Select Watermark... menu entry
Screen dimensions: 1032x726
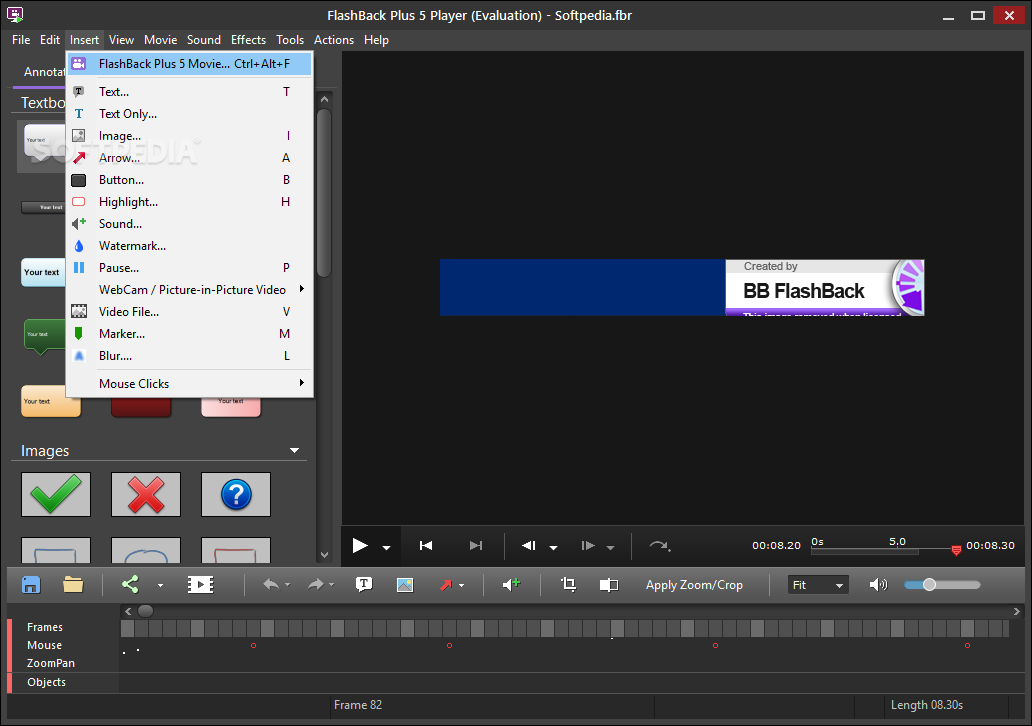(x=190, y=246)
